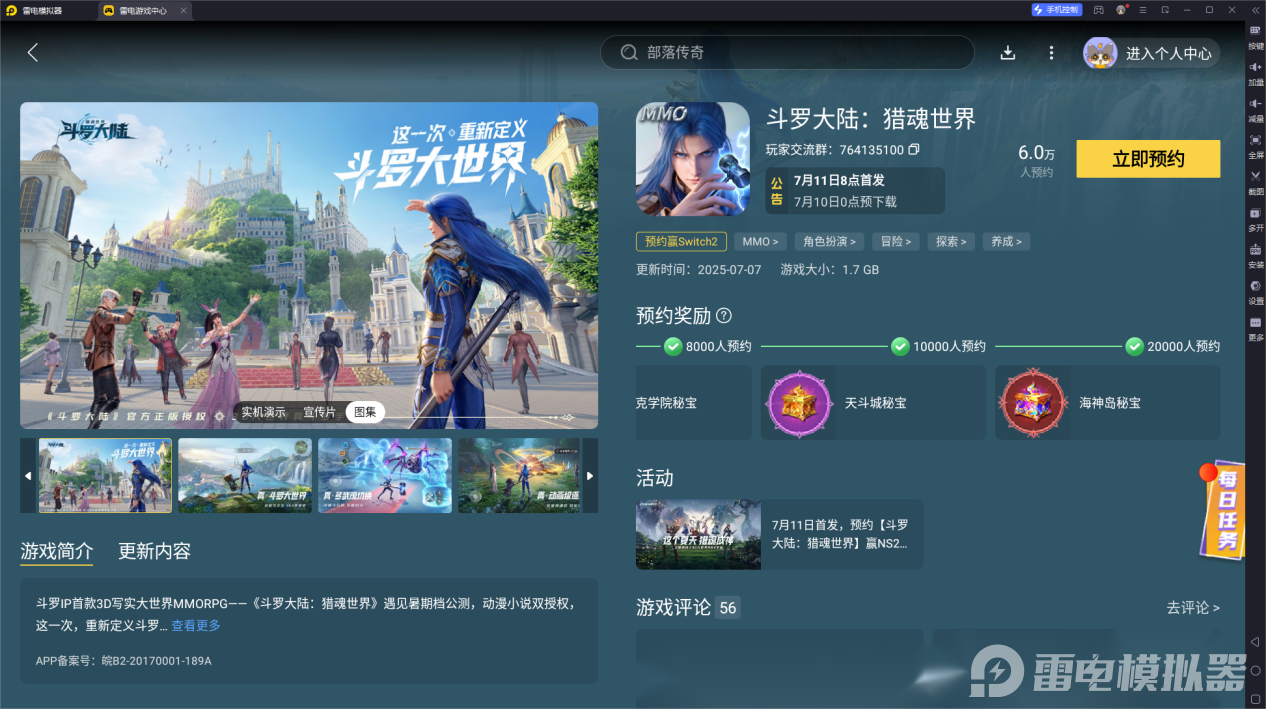The width and height of the screenshot is (1266, 709).
Task: Open the three-dot more options menu
Action: click(x=1051, y=53)
